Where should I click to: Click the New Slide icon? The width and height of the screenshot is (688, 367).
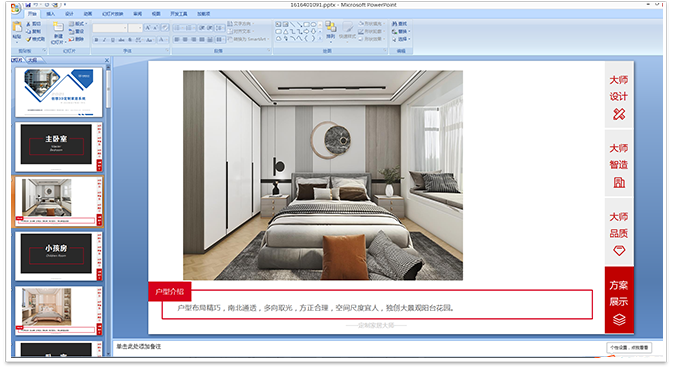[x=58, y=27]
